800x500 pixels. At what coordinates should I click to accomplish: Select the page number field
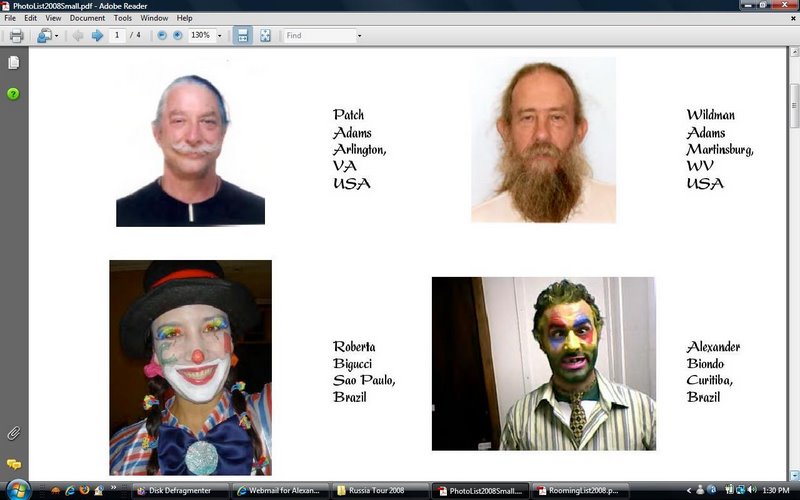tap(117, 35)
